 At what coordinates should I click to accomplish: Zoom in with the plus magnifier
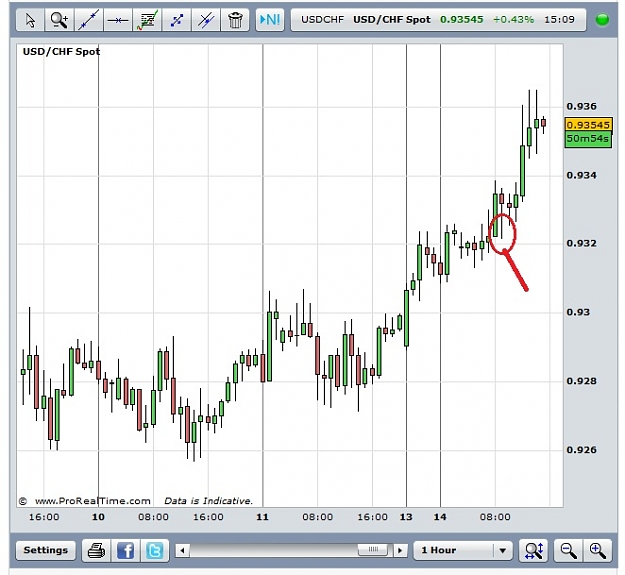[x=597, y=550]
